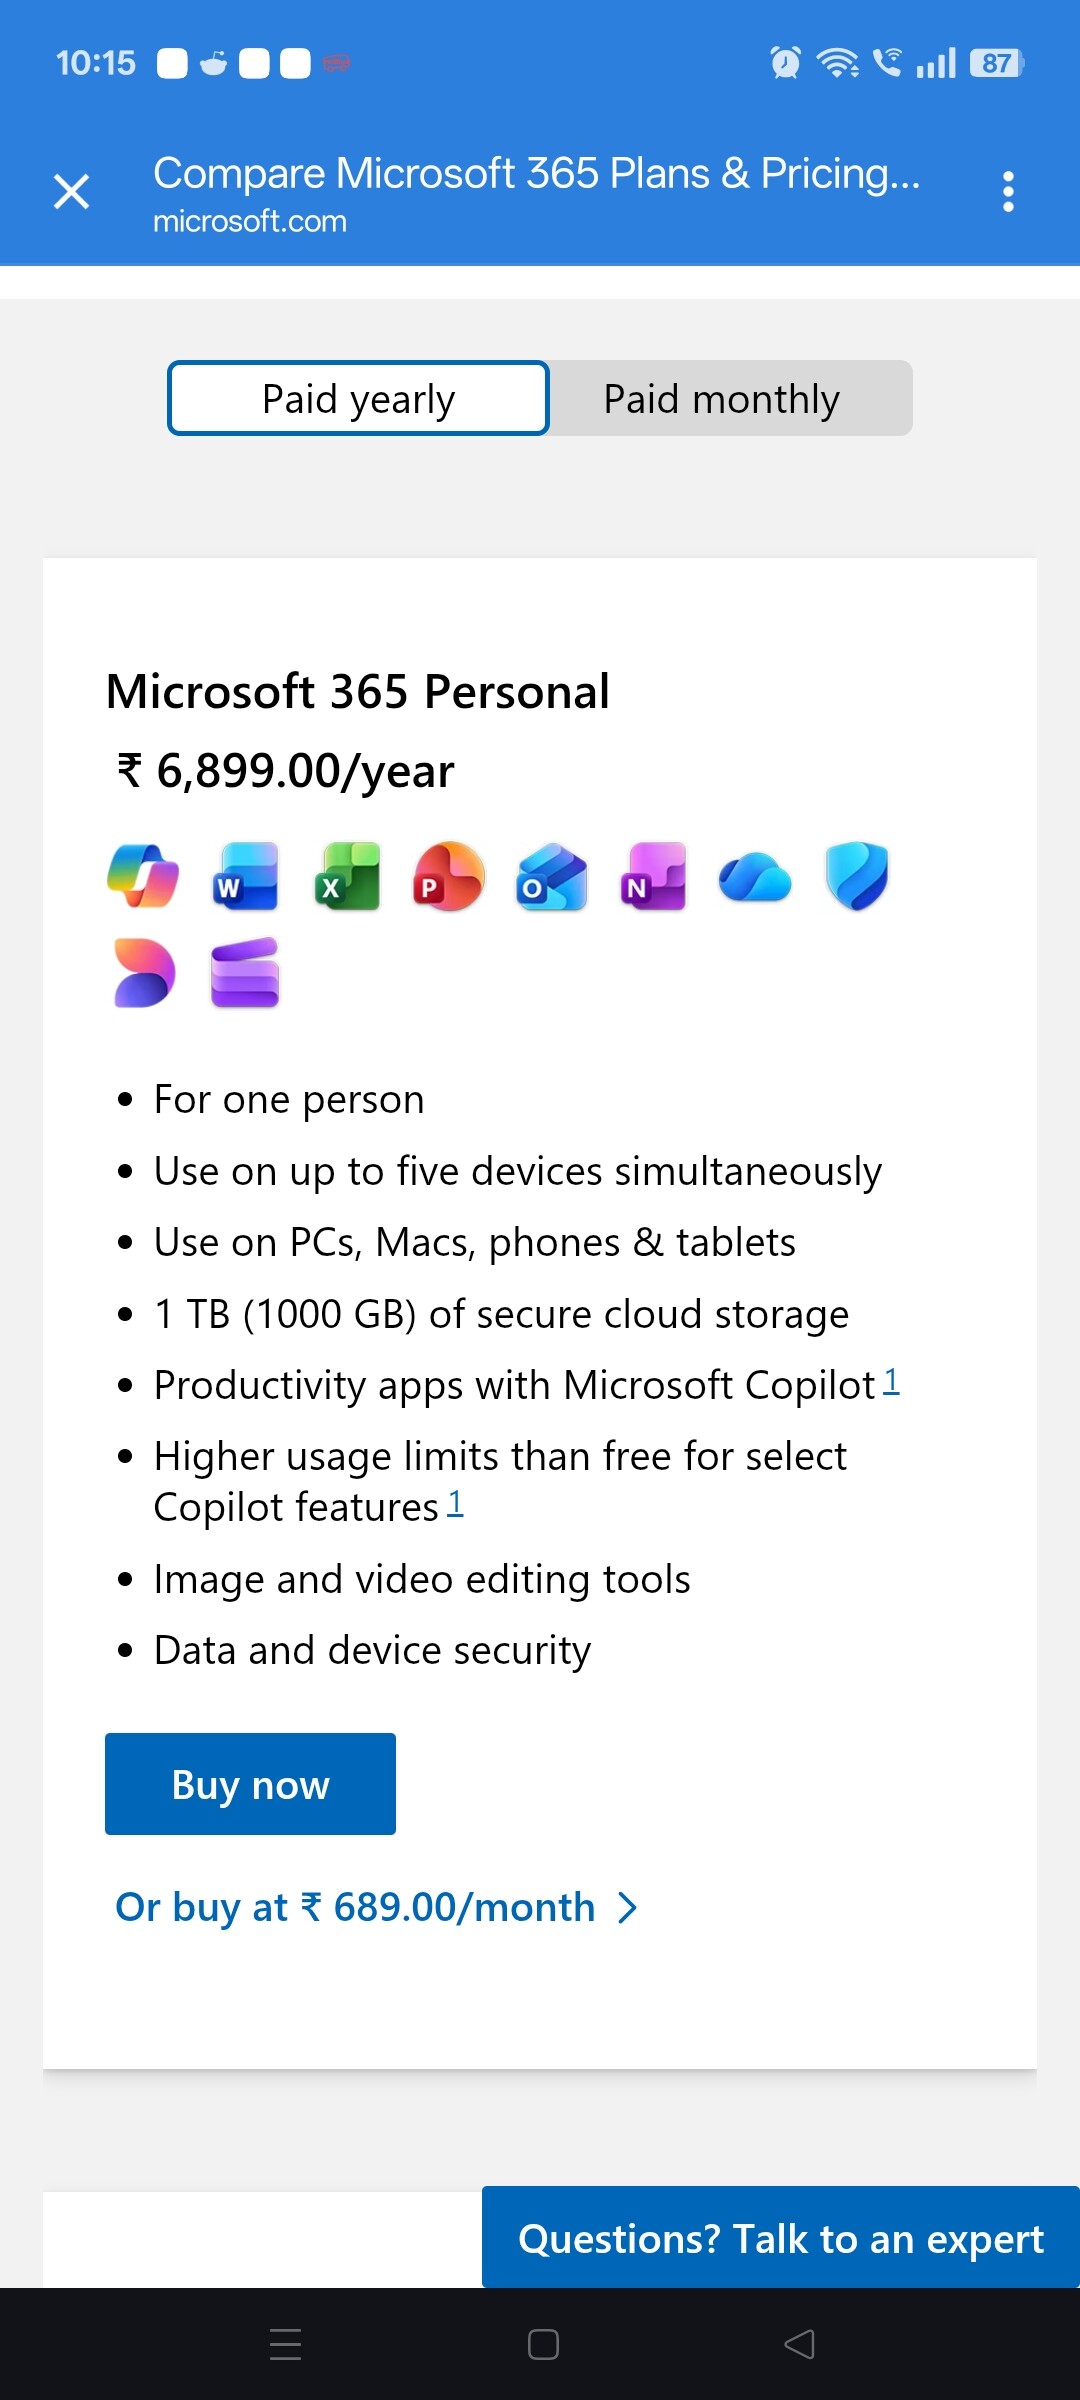Viewport: 1080px width, 2400px height.
Task: Click the OneNote app icon
Action: pos(653,876)
